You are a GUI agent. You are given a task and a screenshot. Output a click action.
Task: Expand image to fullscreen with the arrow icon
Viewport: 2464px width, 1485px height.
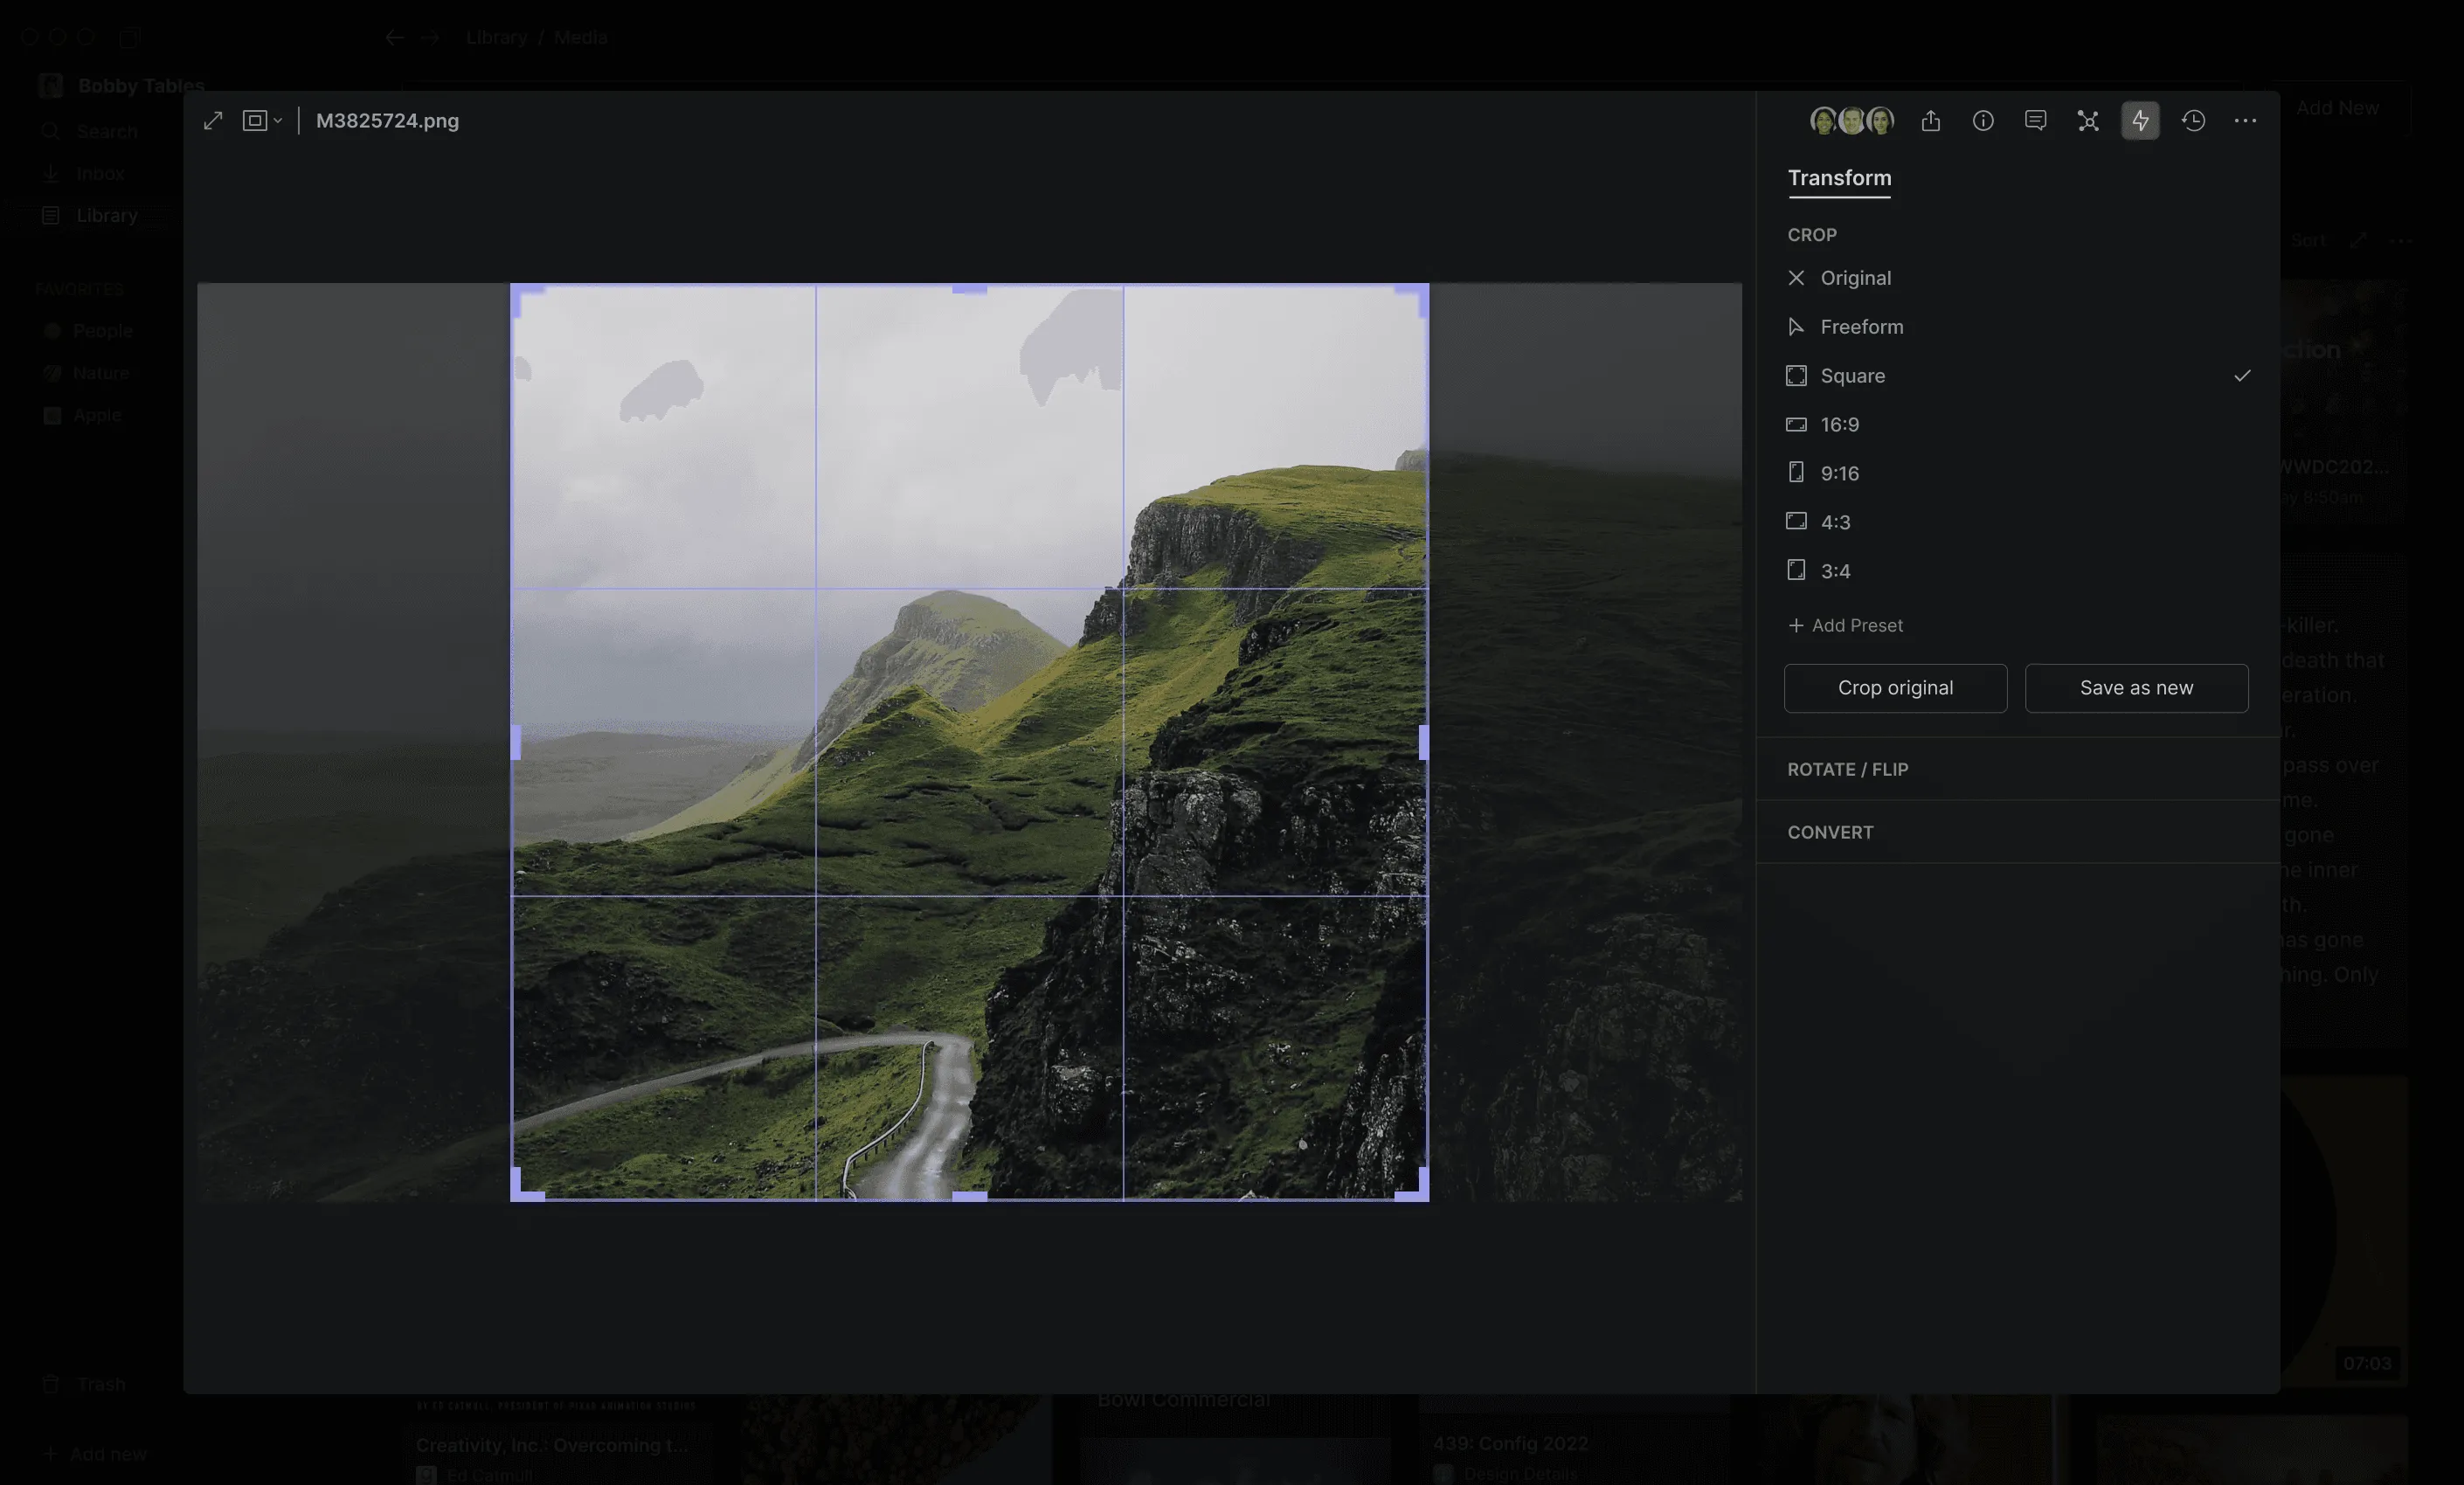213,121
